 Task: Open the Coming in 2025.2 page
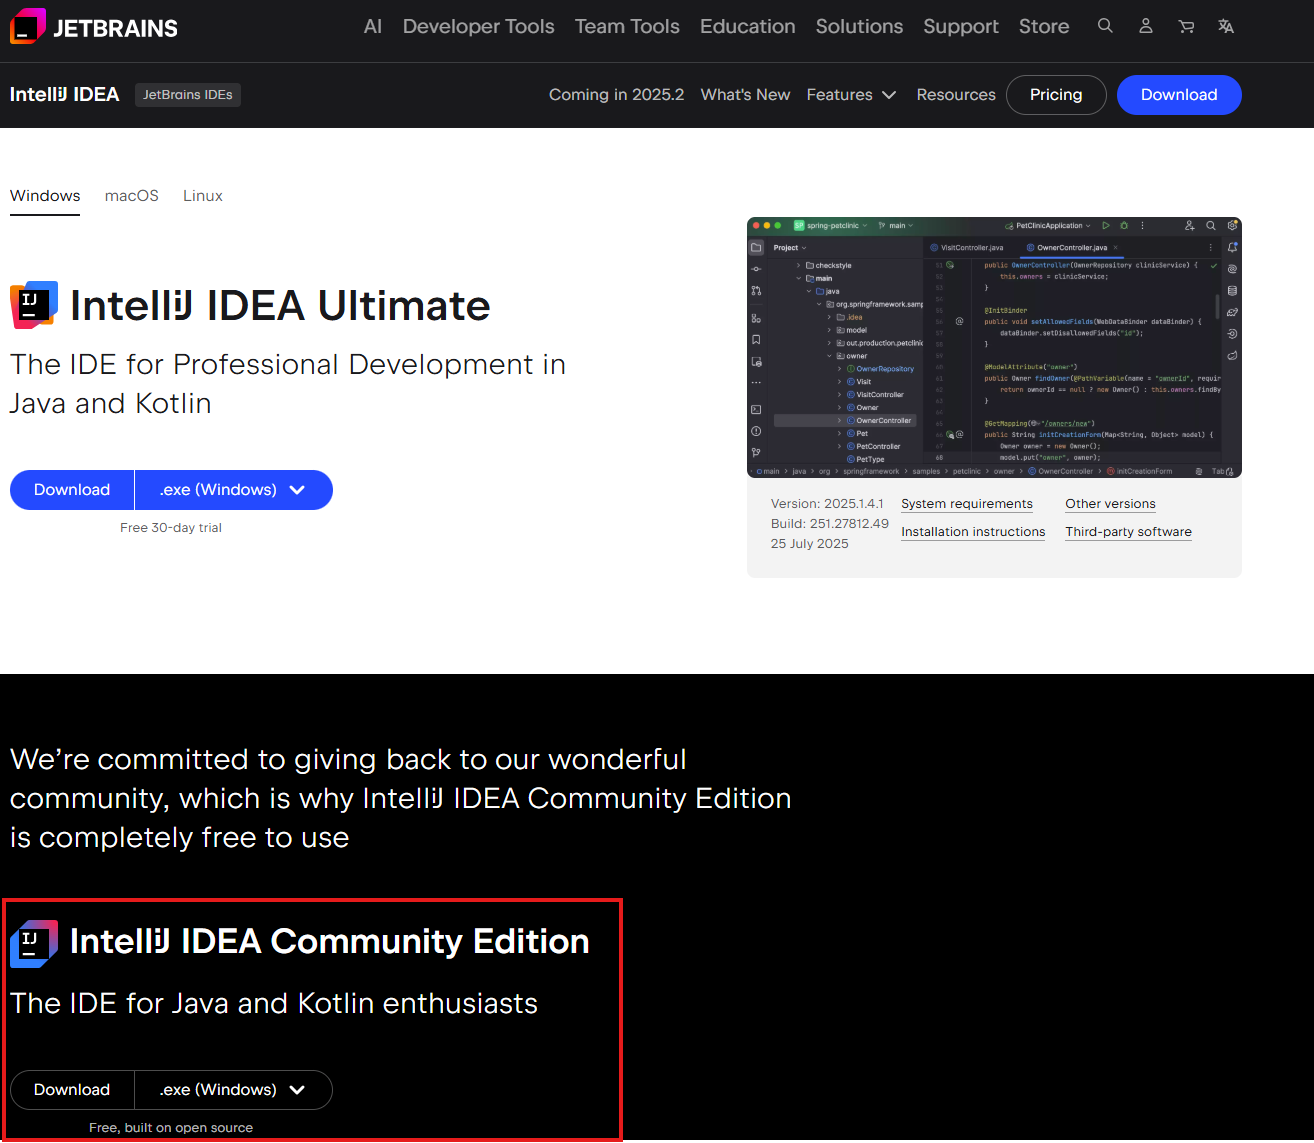(x=617, y=95)
